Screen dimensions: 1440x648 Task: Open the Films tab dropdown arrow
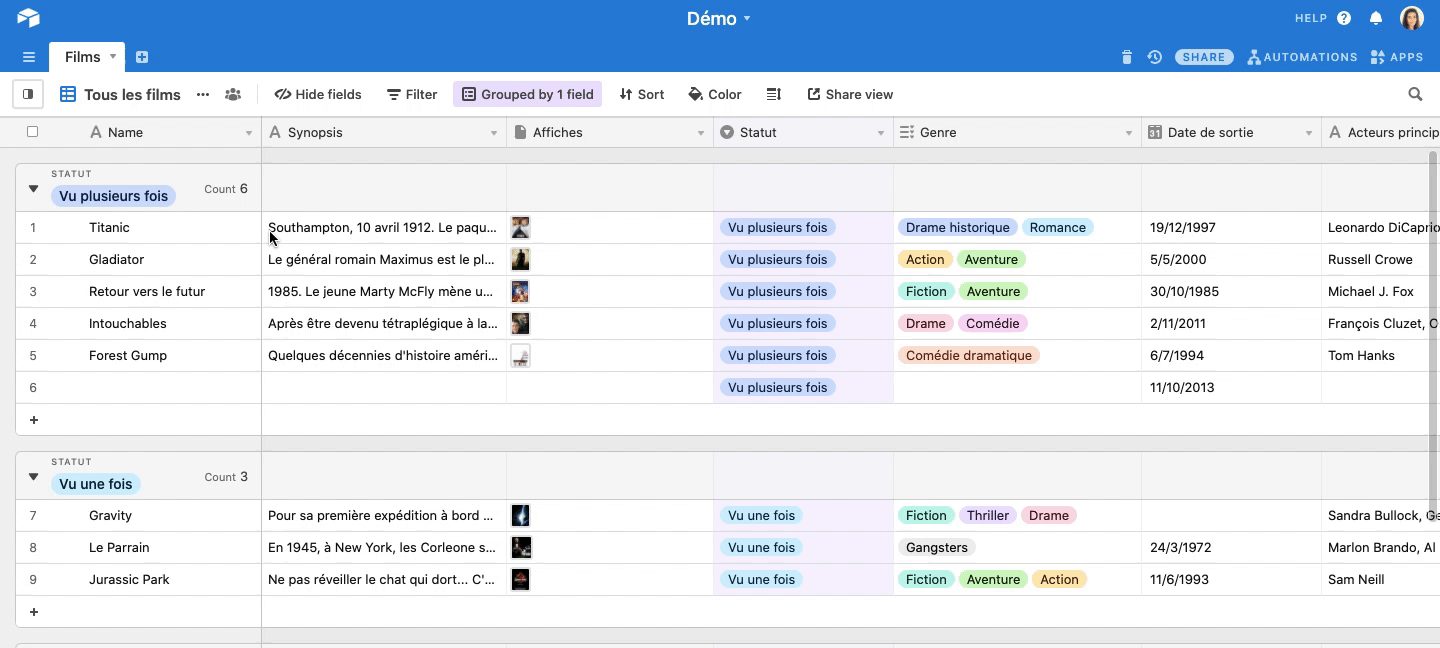pyautogui.click(x=113, y=57)
